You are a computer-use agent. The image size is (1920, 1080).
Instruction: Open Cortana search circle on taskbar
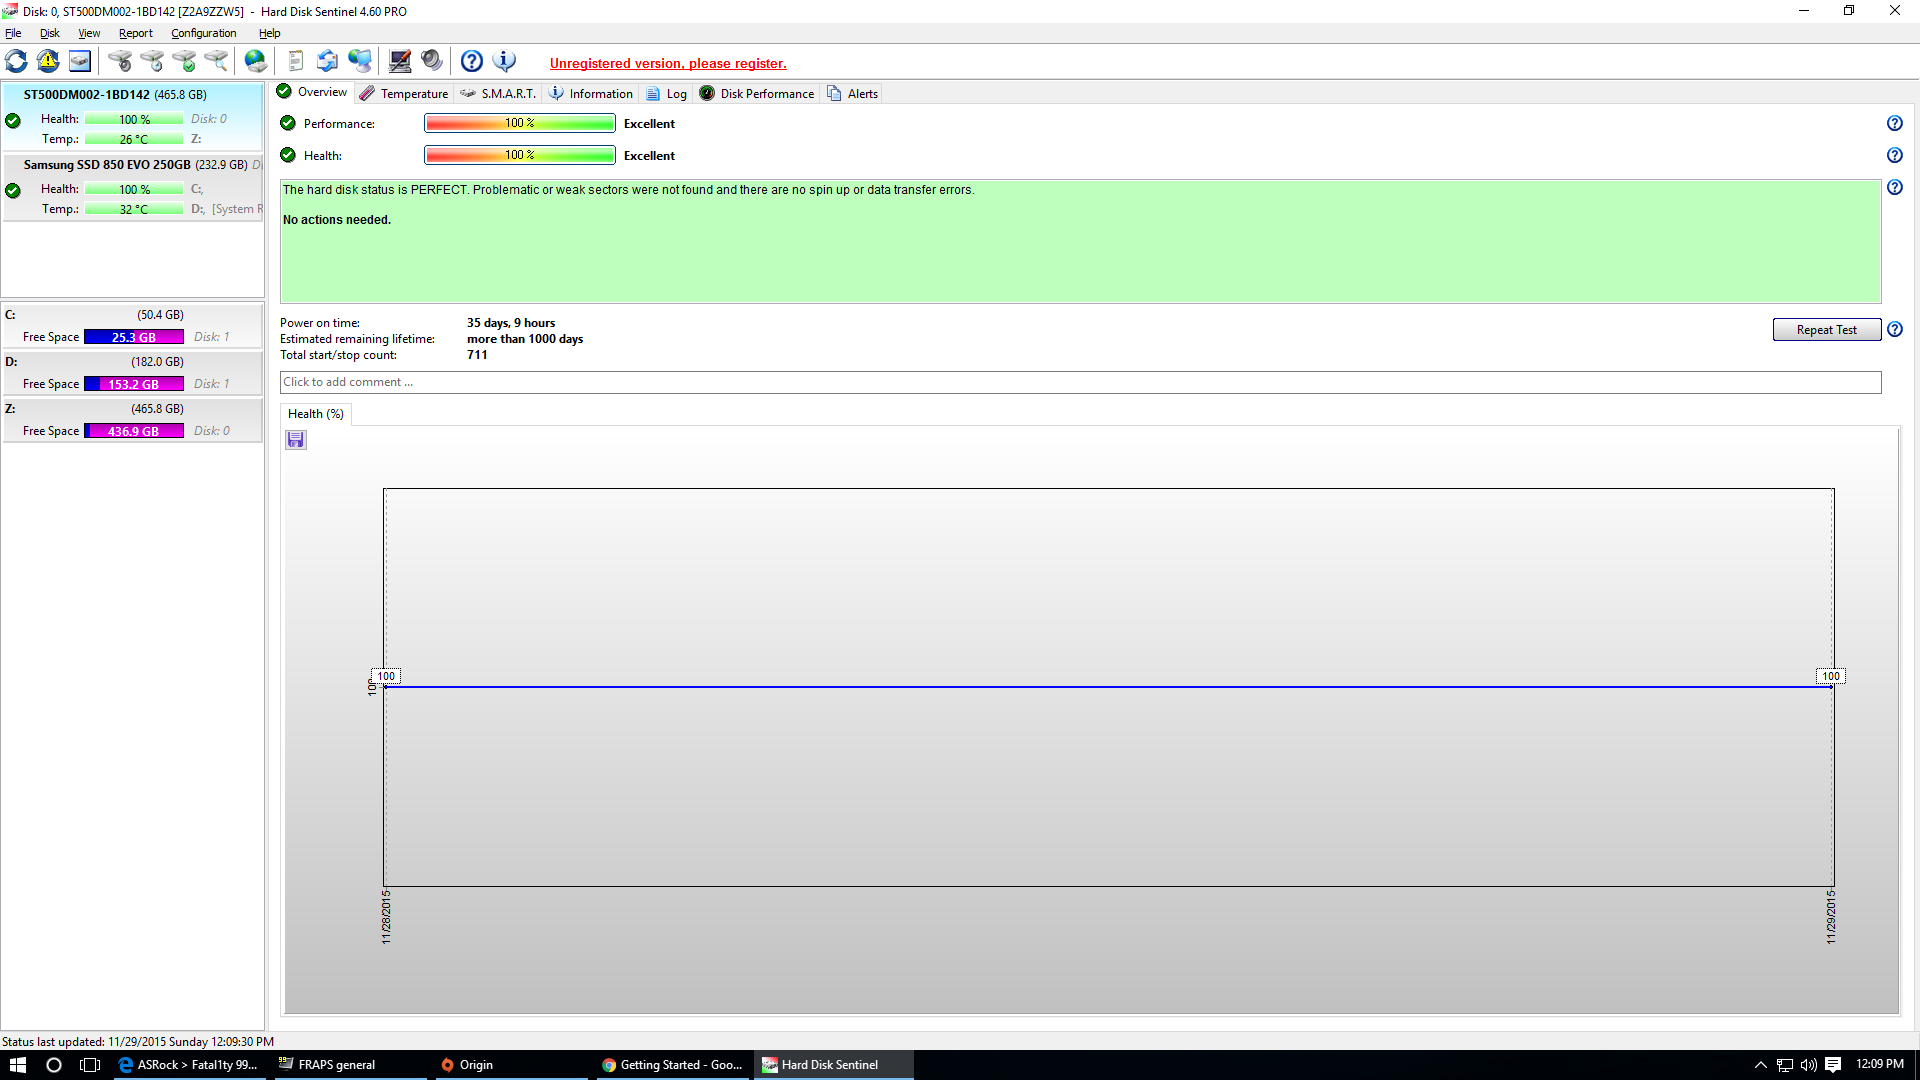54,1065
